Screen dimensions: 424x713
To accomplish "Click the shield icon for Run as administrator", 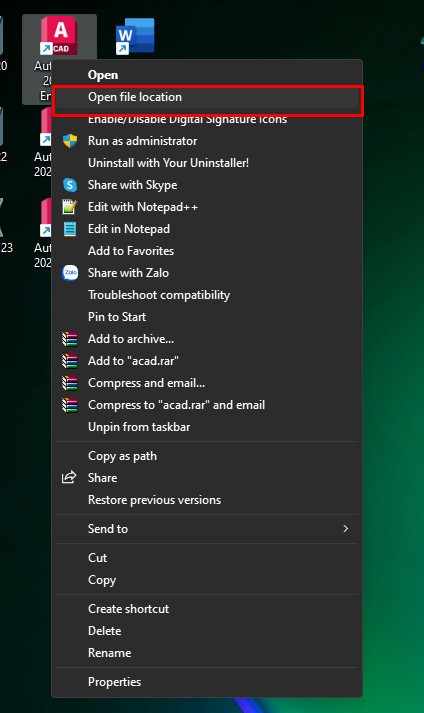I will [x=70, y=141].
